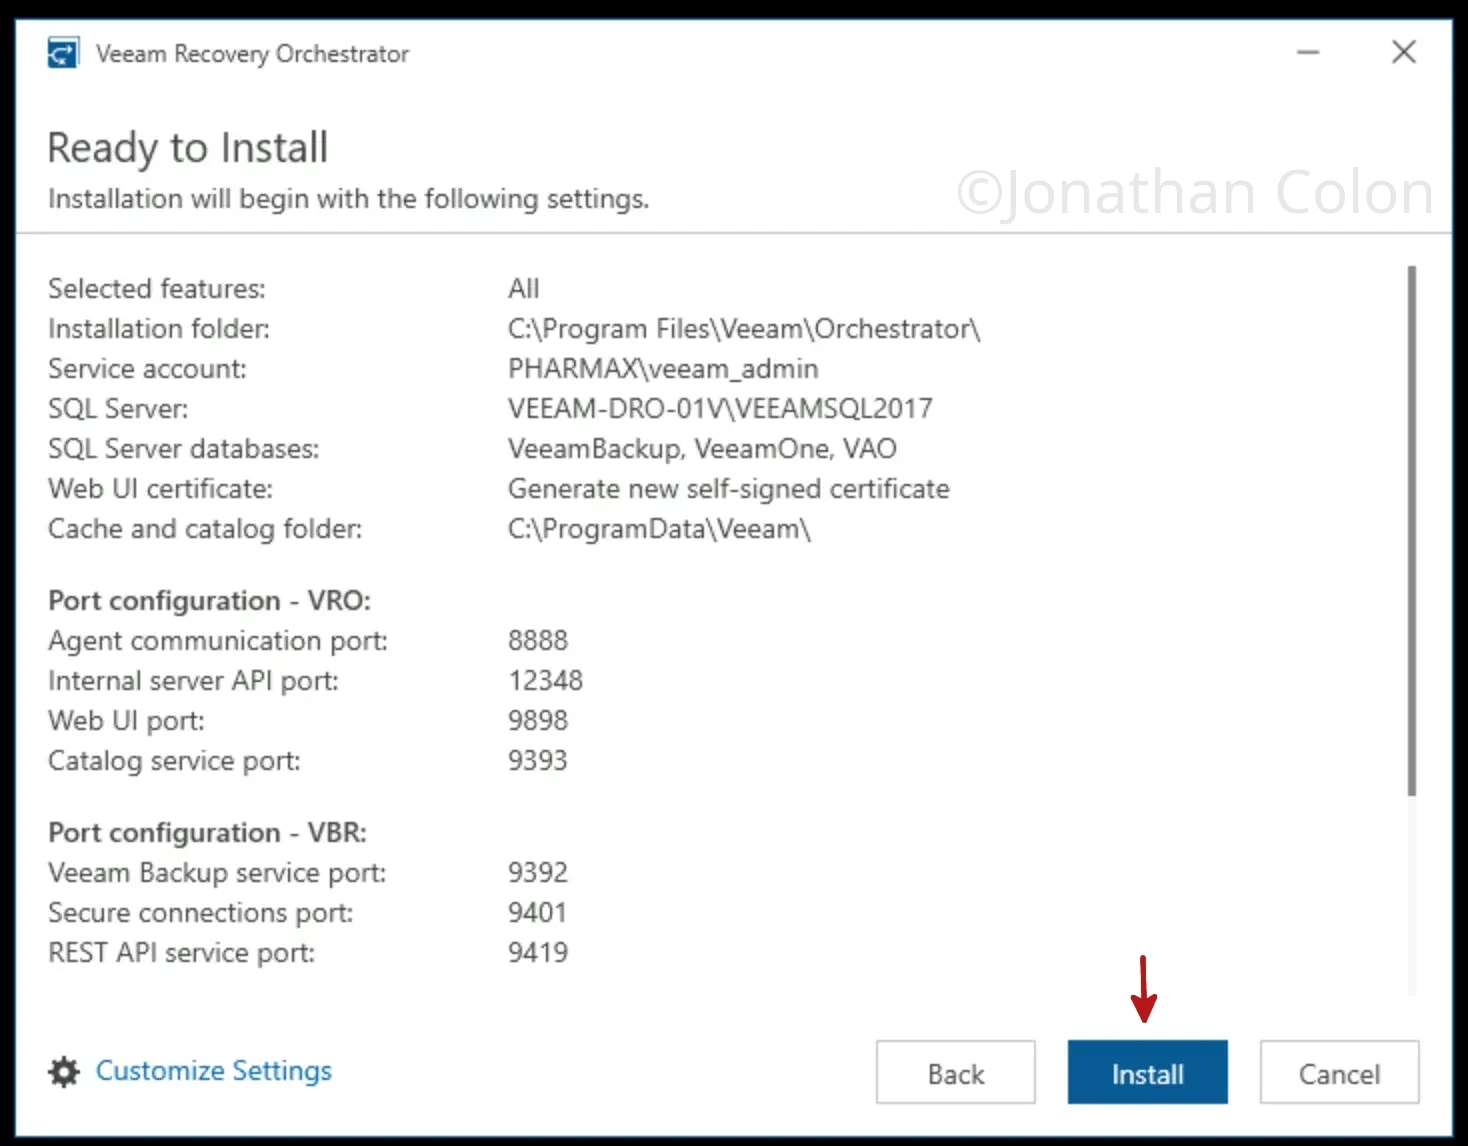Click the Agent communication port value 8888

(538, 641)
